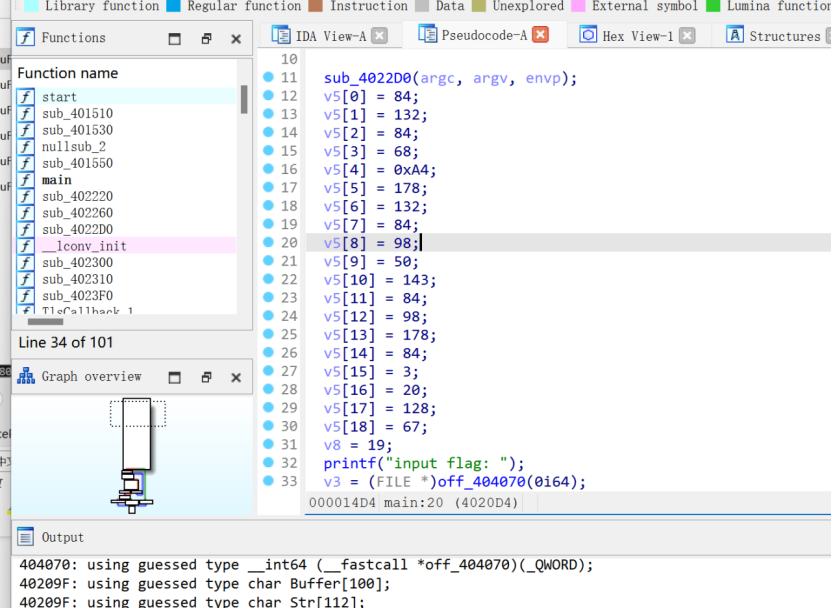Select function sub_4023F0
This screenshot has width=831, height=608.
pyautogui.click(x=125, y=295)
